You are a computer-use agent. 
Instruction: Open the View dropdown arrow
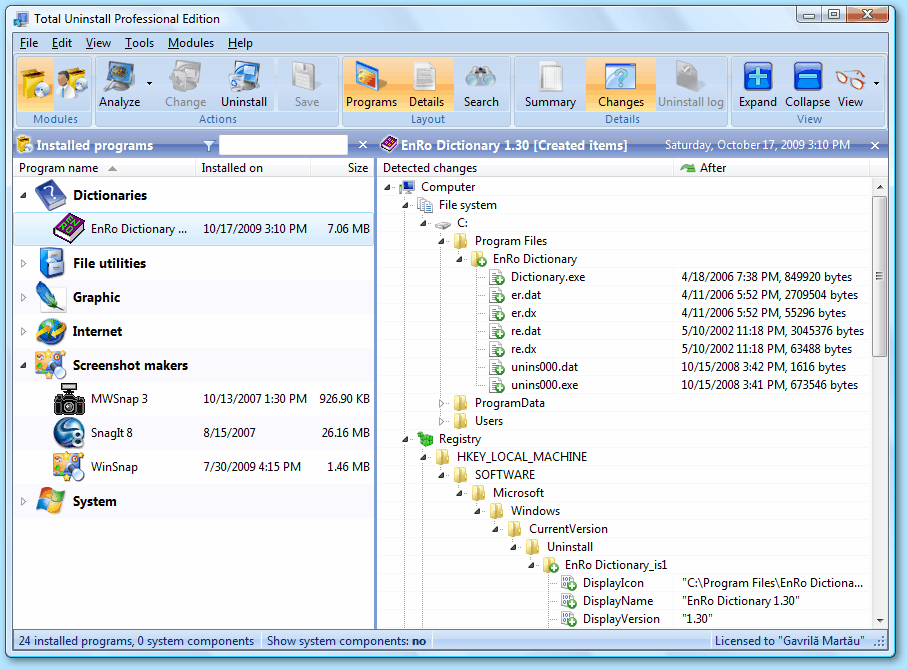(x=876, y=84)
